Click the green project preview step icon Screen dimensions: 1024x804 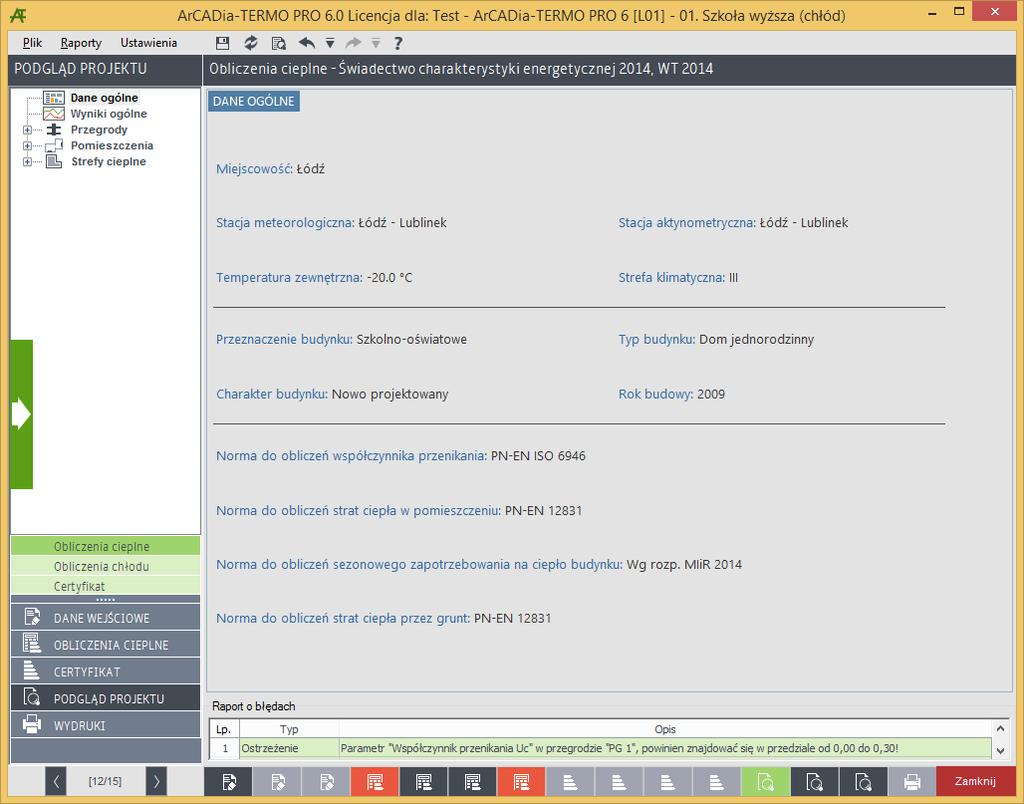click(765, 781)
